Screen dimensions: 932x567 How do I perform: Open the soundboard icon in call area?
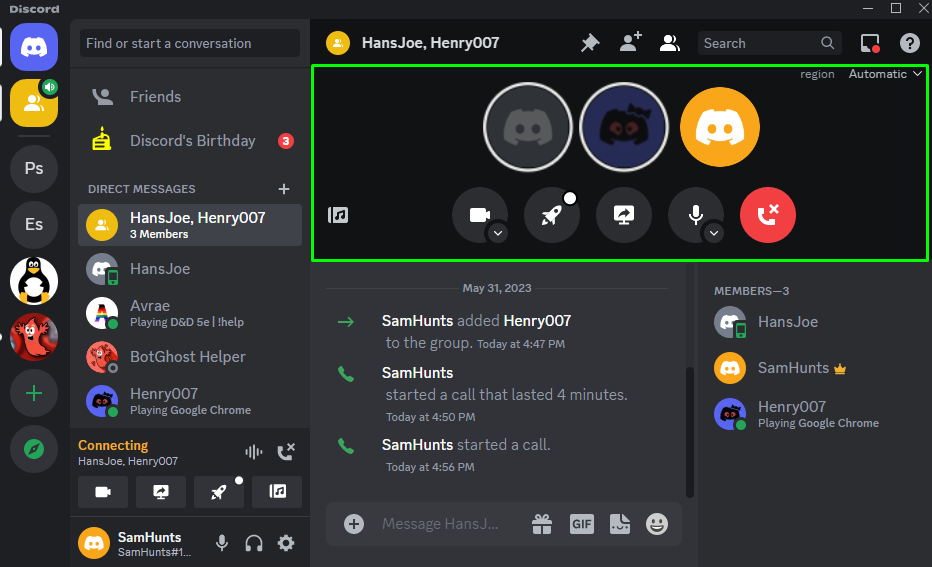(338, 215)
